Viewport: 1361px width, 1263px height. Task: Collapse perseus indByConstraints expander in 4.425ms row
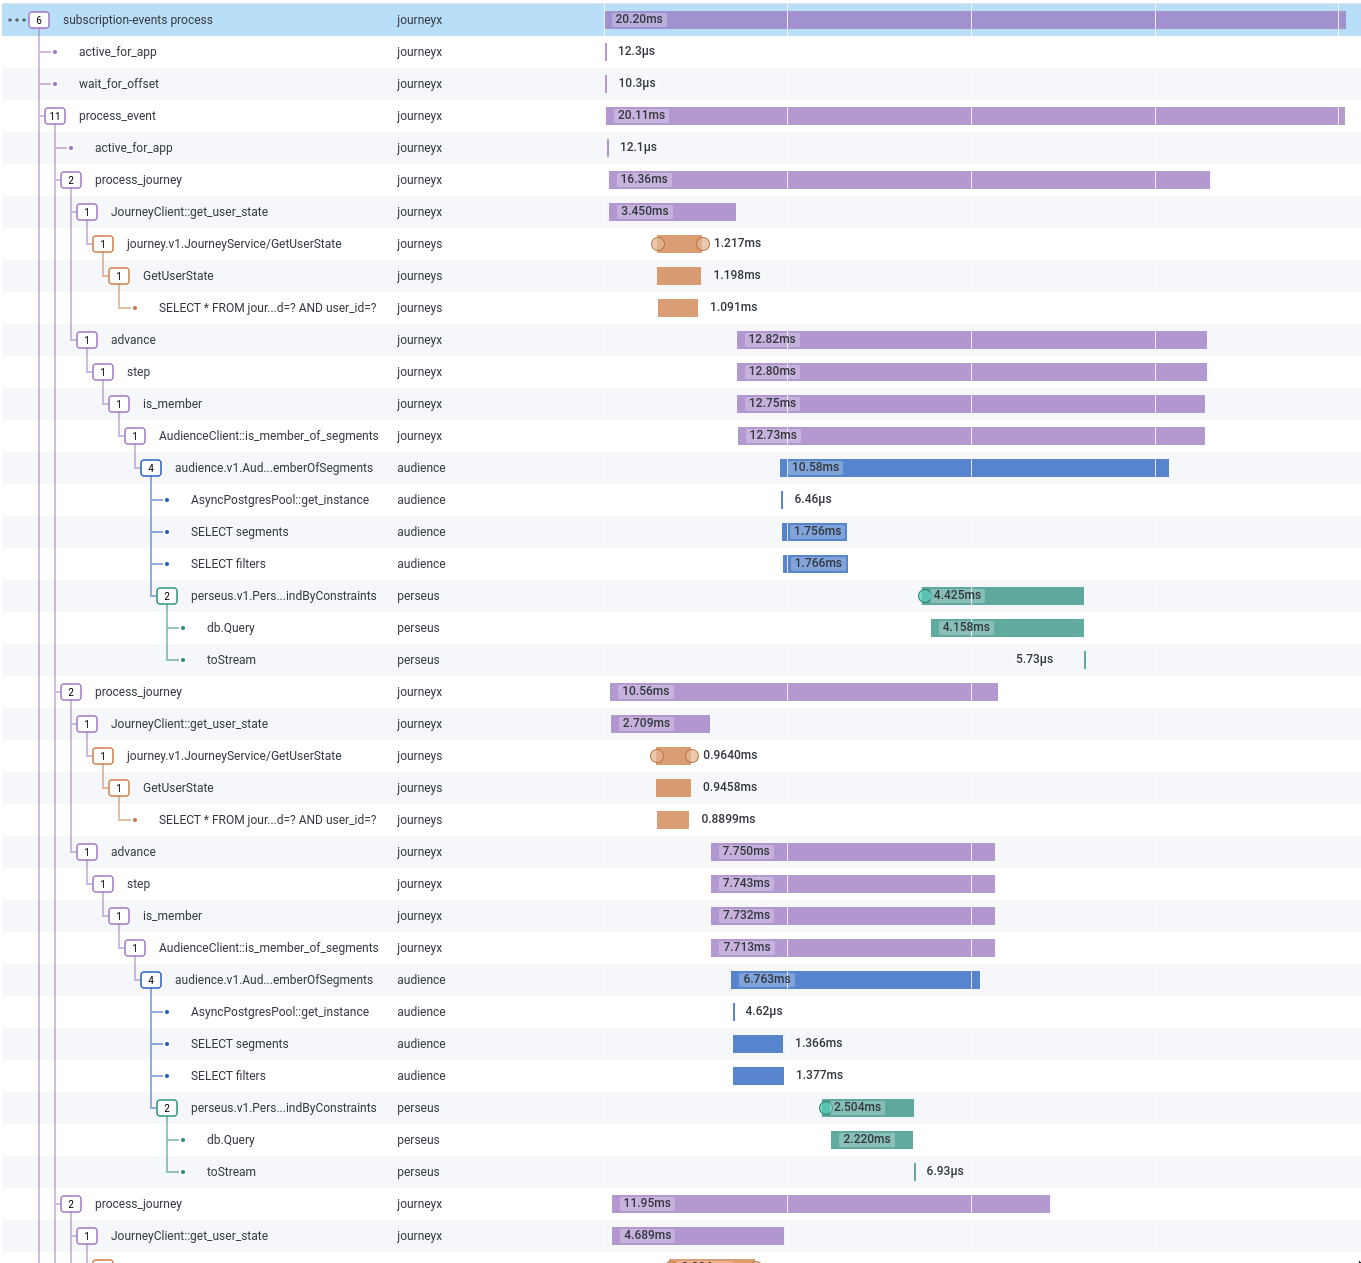[167, 596]
